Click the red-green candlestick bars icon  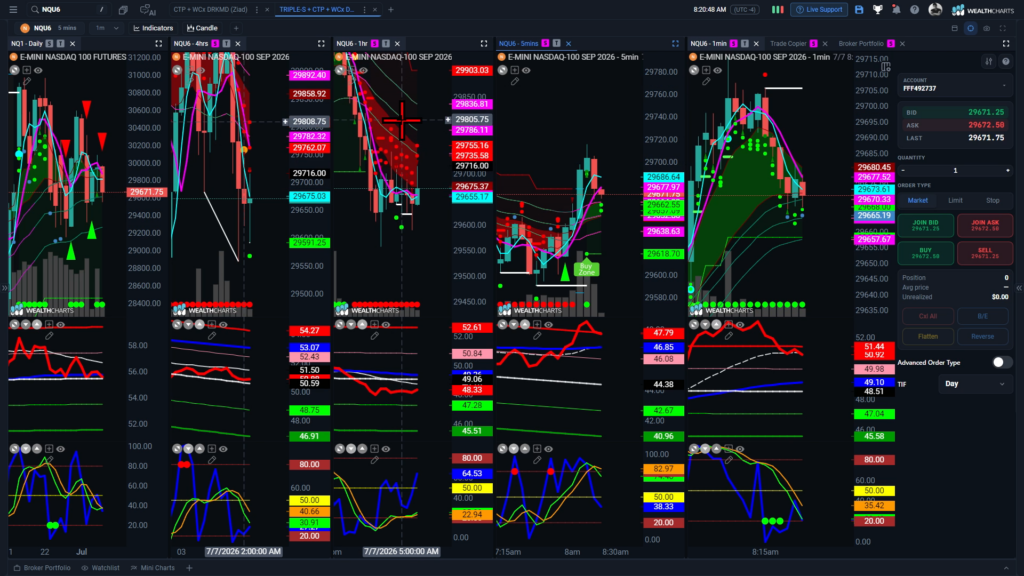pyautogui.click(x=777, y=10)
